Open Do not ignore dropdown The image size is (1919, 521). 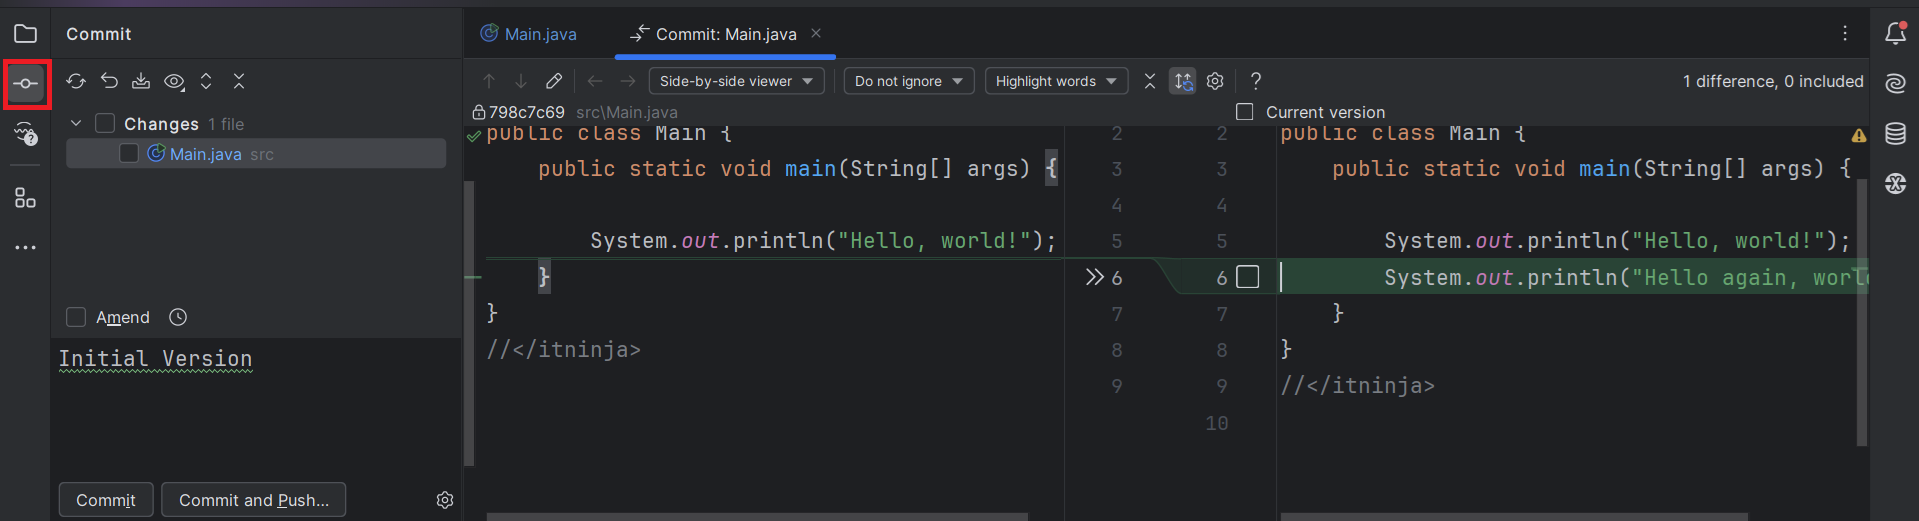[x=909, y=81]
